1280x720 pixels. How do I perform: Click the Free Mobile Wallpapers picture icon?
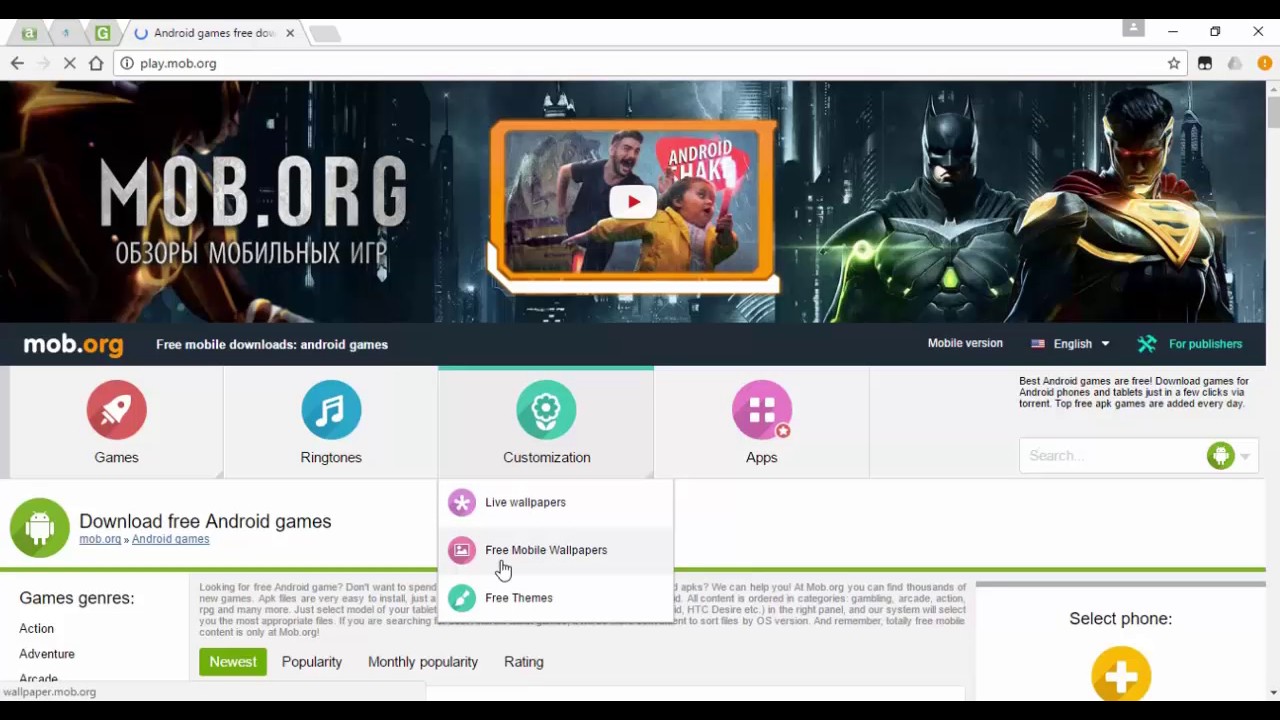(462, 550)
